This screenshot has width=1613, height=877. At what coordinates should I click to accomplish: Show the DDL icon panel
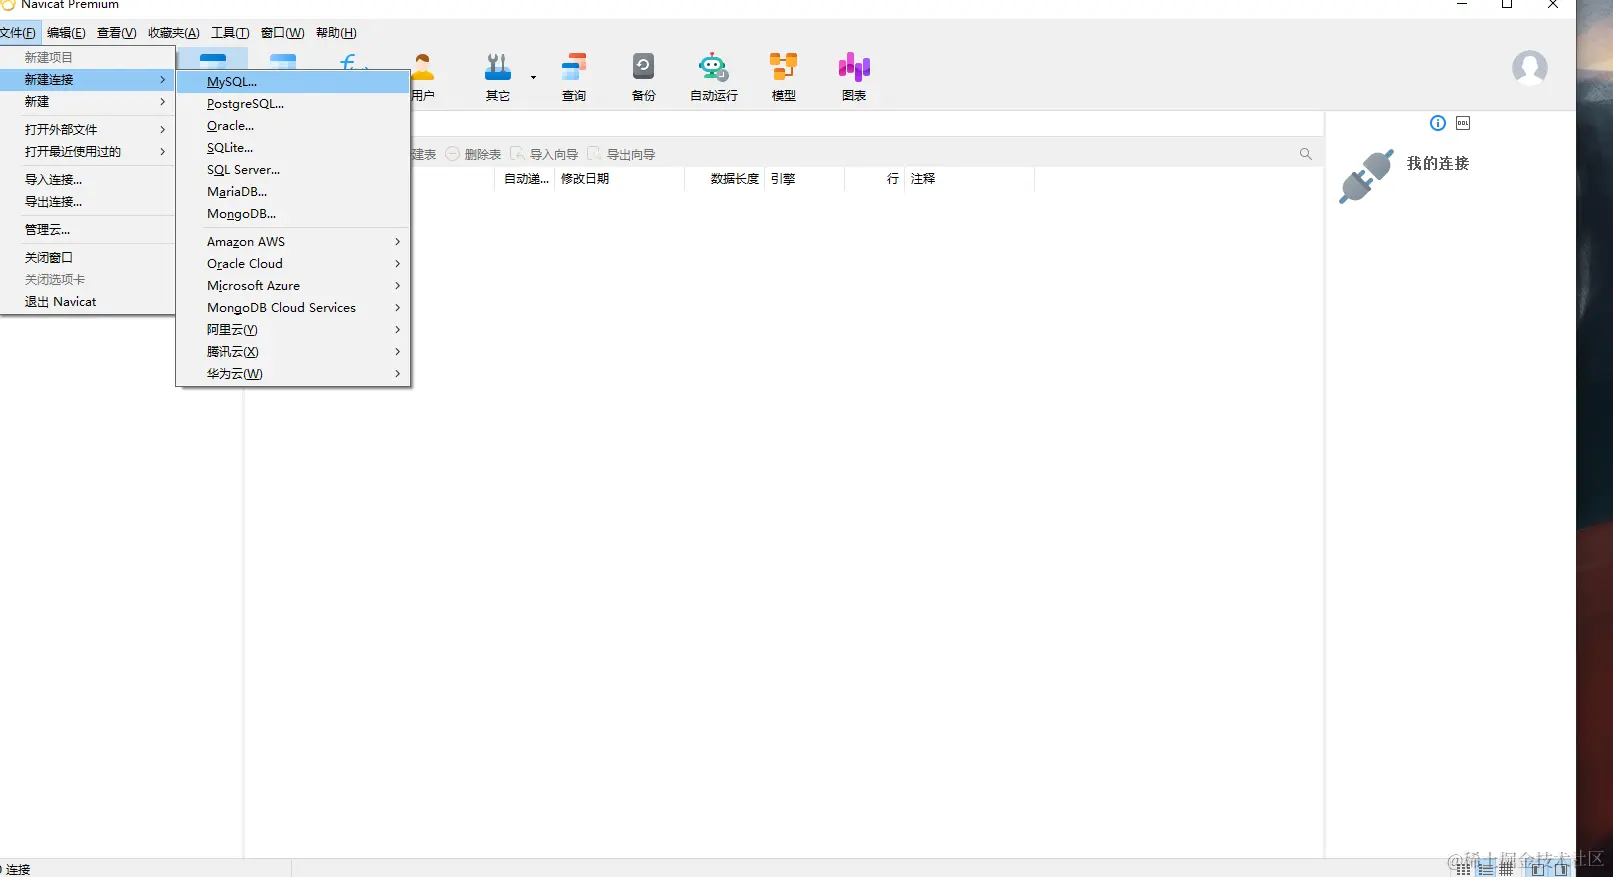tap(1463, 123)
